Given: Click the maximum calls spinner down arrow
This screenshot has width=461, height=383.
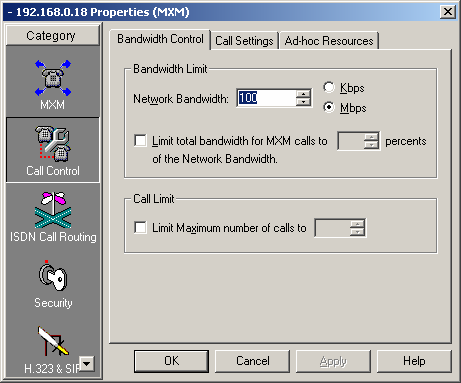Looking at the screenshot, I should pos(357,232).
